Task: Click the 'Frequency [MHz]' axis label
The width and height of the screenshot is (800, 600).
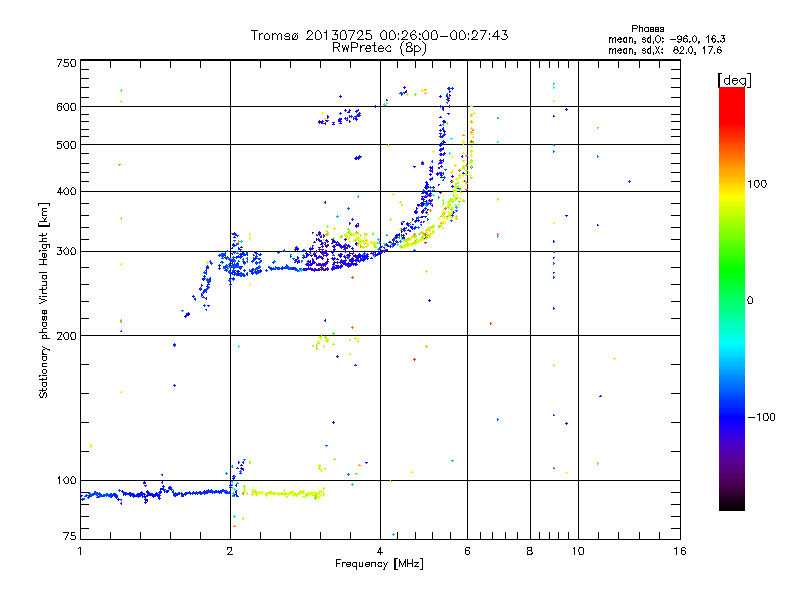Action: pos(379,564)
